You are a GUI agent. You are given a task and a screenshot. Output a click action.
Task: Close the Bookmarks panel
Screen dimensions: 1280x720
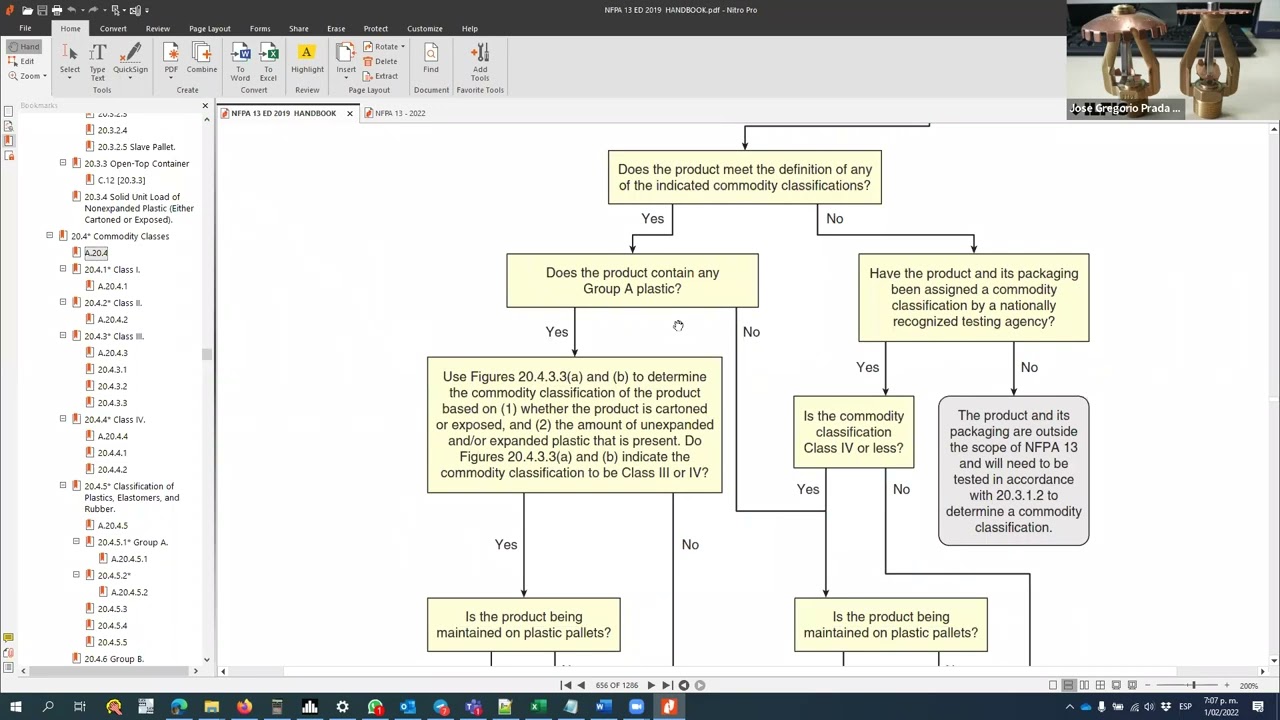[x=205, y=105]
